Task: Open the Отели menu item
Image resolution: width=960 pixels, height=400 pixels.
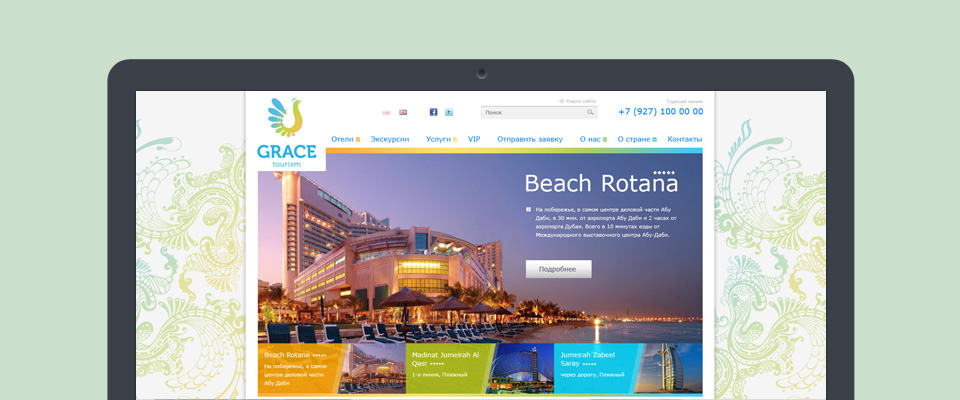Action: (342, 139)
